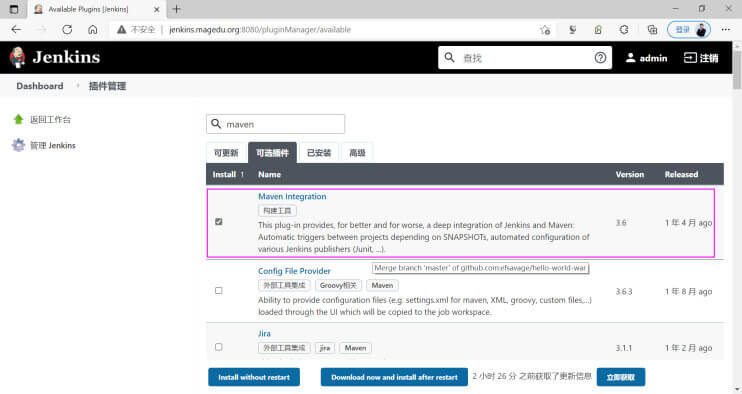
Task: Click 外部工具集成 tag under Config File Provider
Action: pos(284,285)
